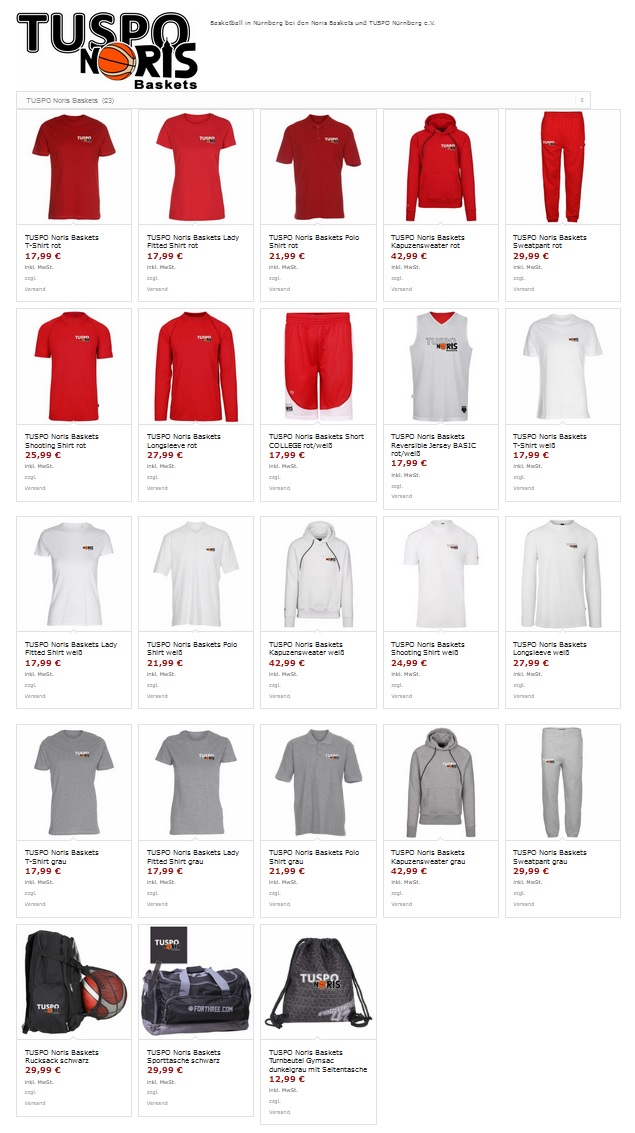Click Versand link under T-Shirt weiß

pyautogui.click(x=523, y=488)
